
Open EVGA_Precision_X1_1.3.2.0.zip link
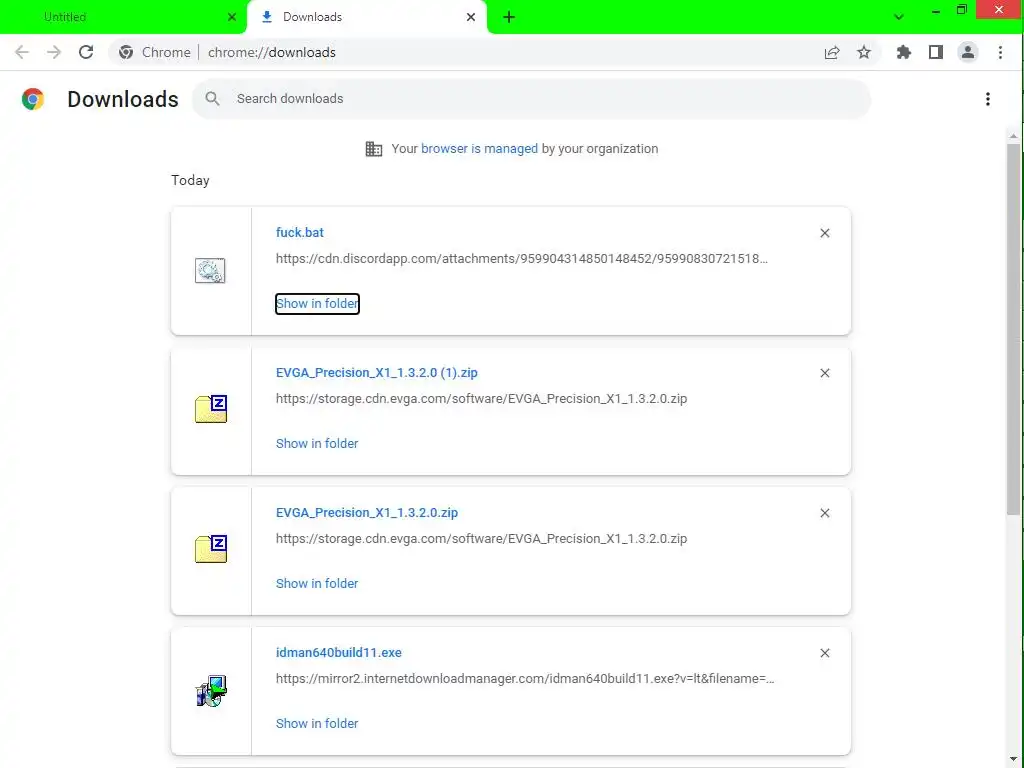[x=367, y=513]
